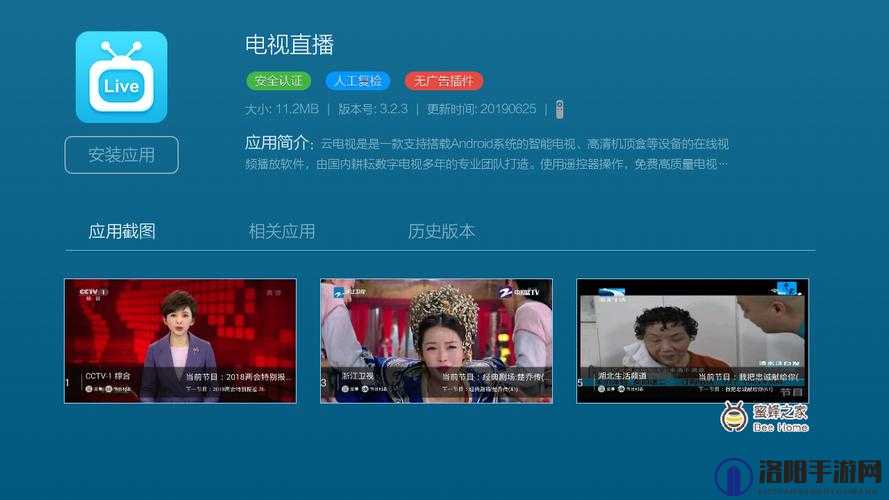Open the CCTV-1 综合 screenshot thumbnail
The image size is (889, 500).
[180, 341]
